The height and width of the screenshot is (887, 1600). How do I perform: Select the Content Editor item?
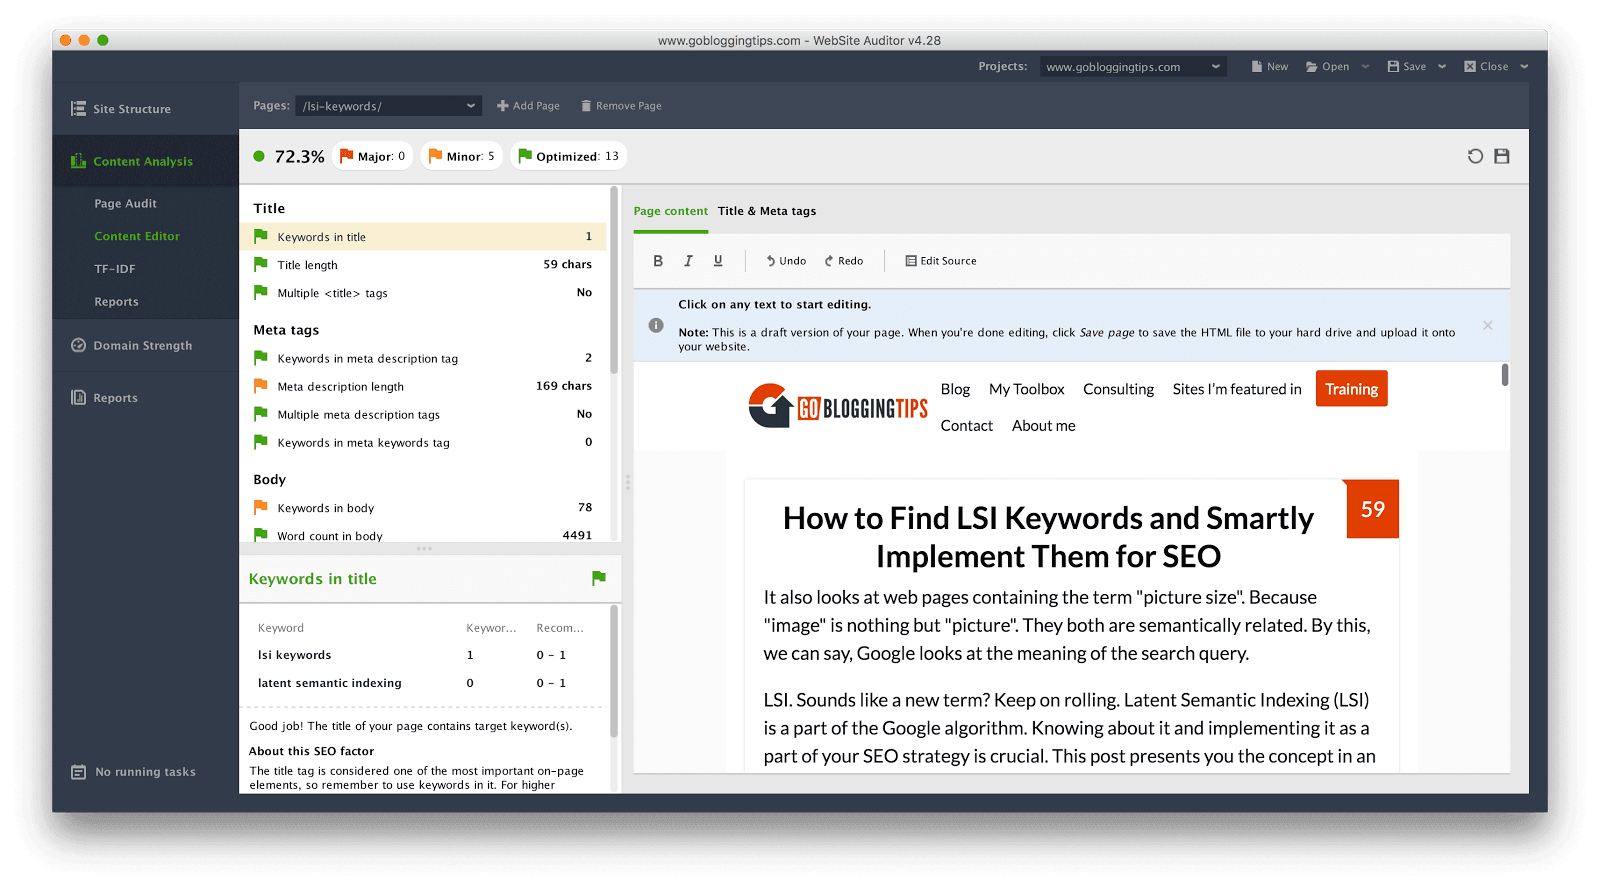tap(137, 236)
